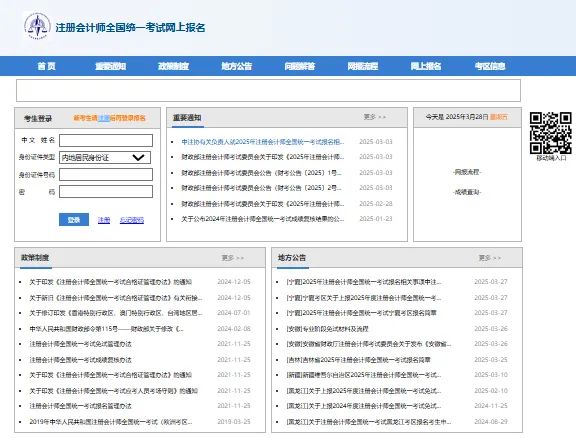Focus the password input field

[x=106, y=191]
